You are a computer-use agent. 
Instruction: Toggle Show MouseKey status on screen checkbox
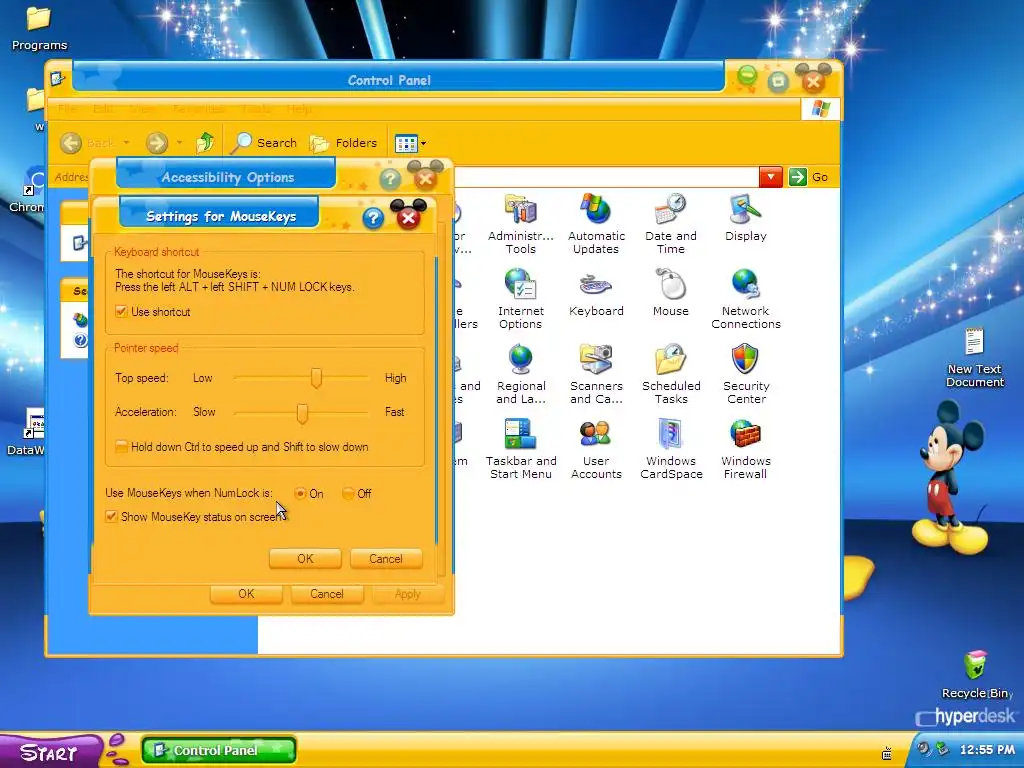[x=111, y=517]
